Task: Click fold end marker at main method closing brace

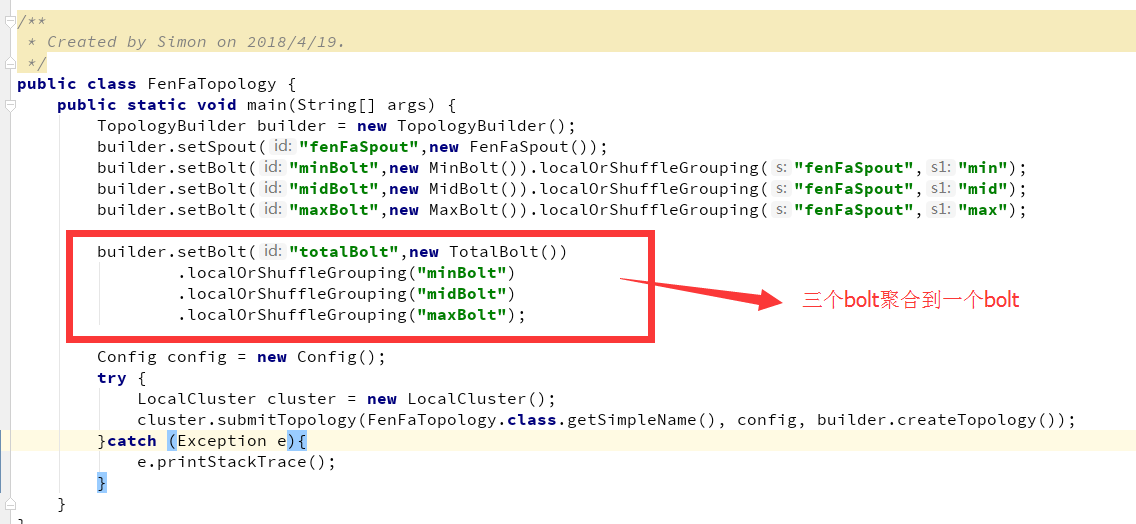Action: (x=9, y=503)
